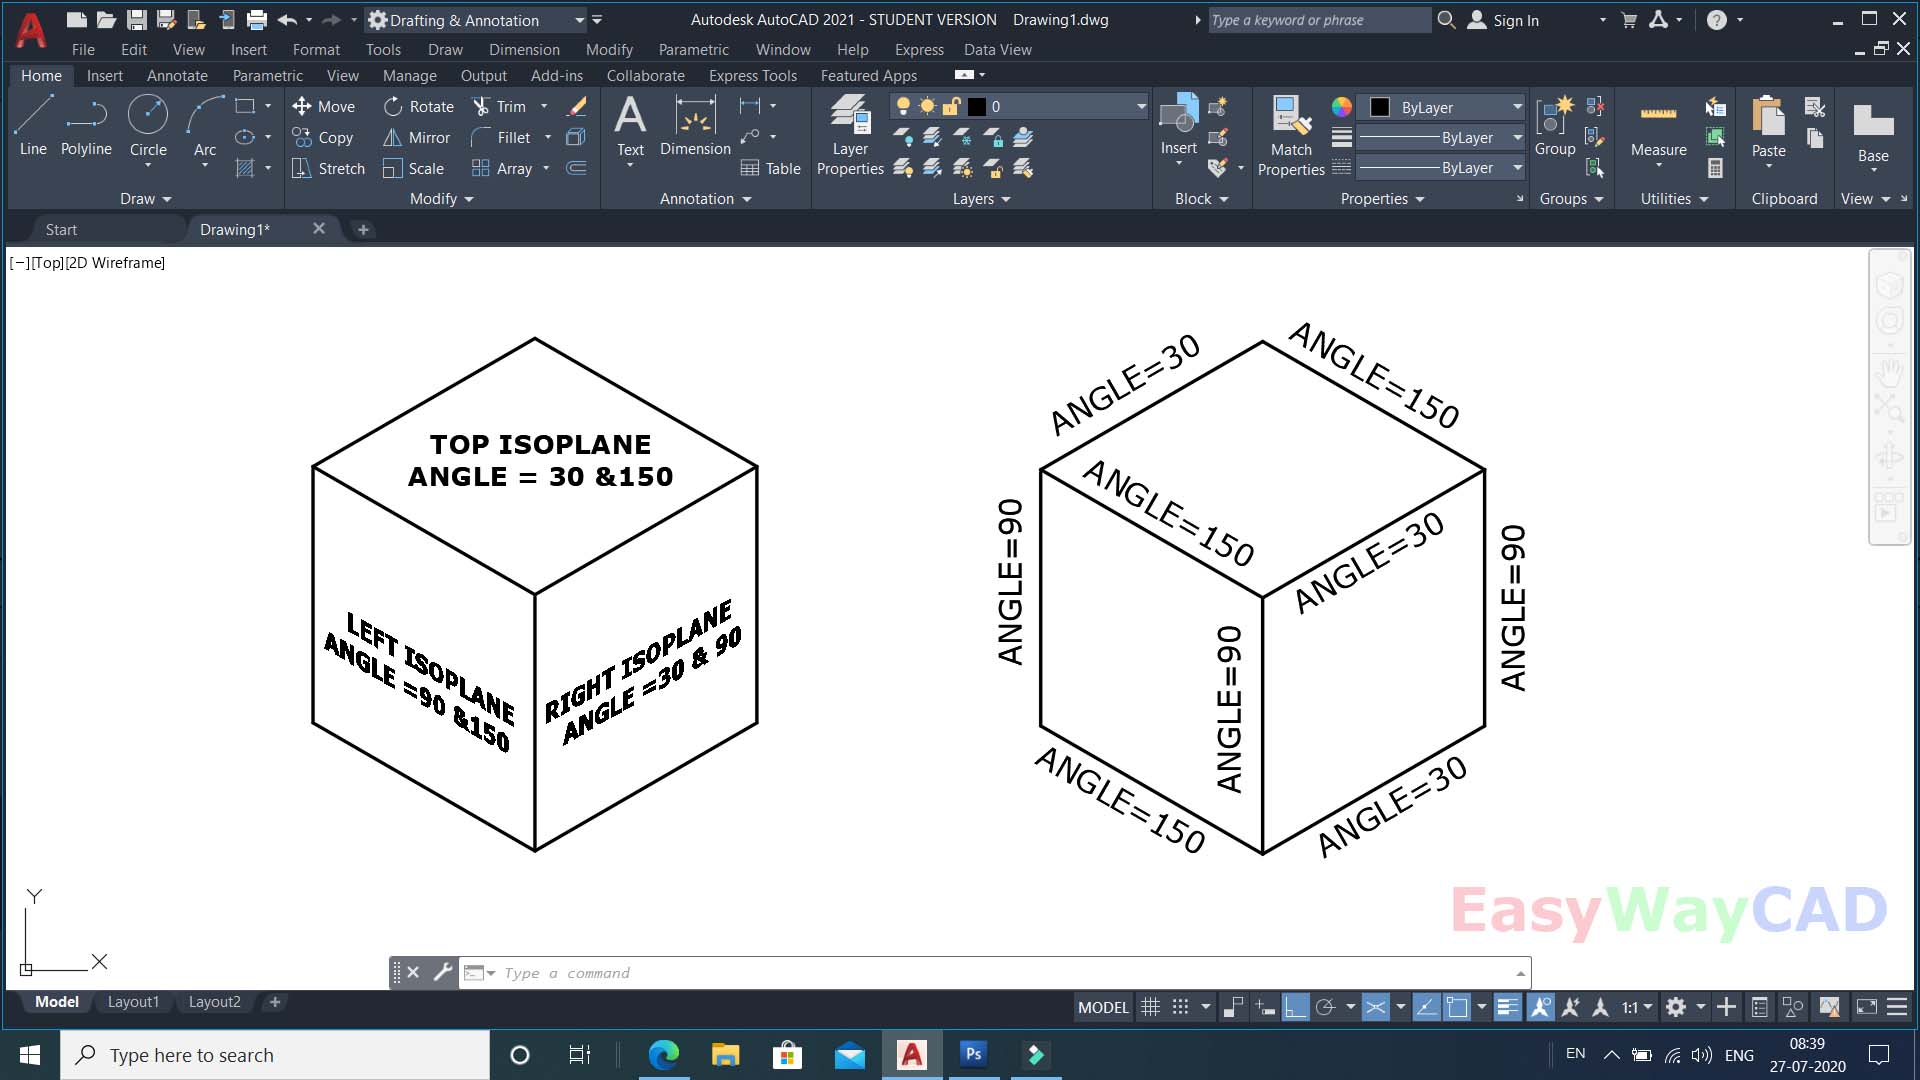Expand the Drafting & Annotation workspace dropdown
The image size is (1920, 1080).
[x=579, y=20]
